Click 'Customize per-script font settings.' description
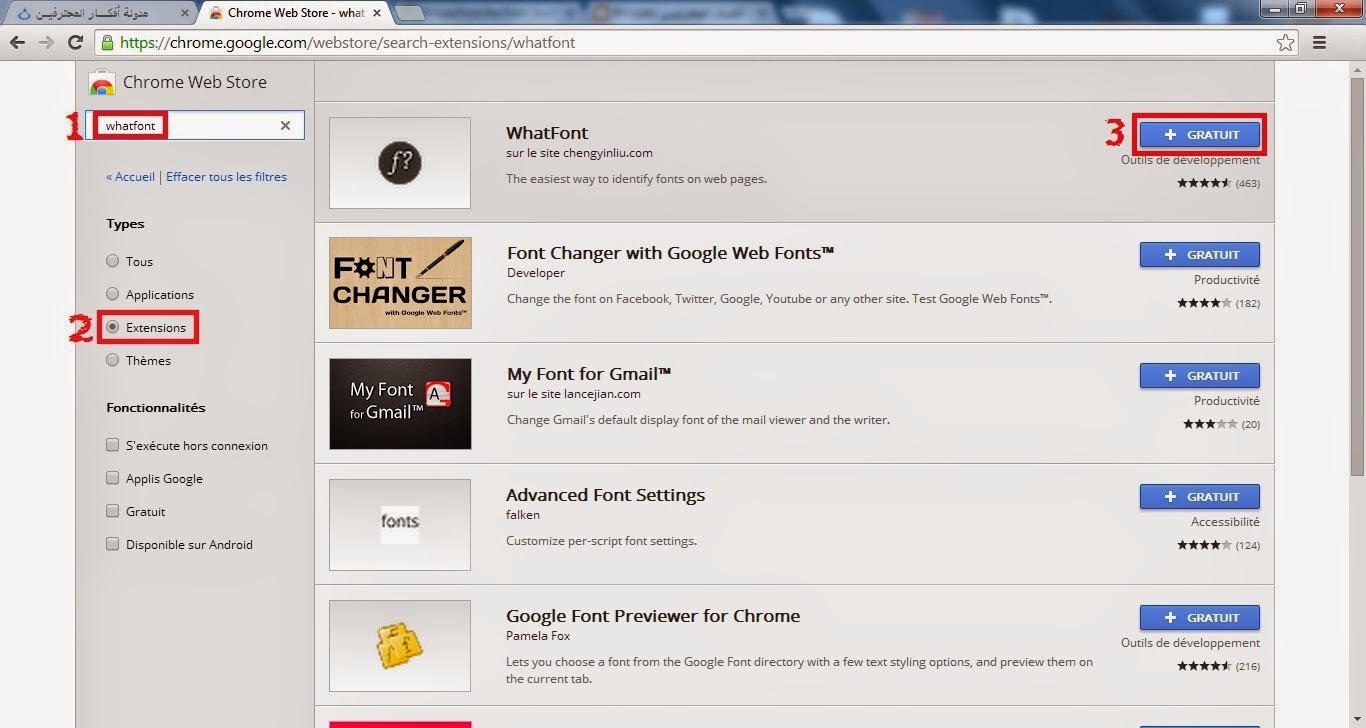The width and height of the screenshot is (1366, 728). (601, 541)
